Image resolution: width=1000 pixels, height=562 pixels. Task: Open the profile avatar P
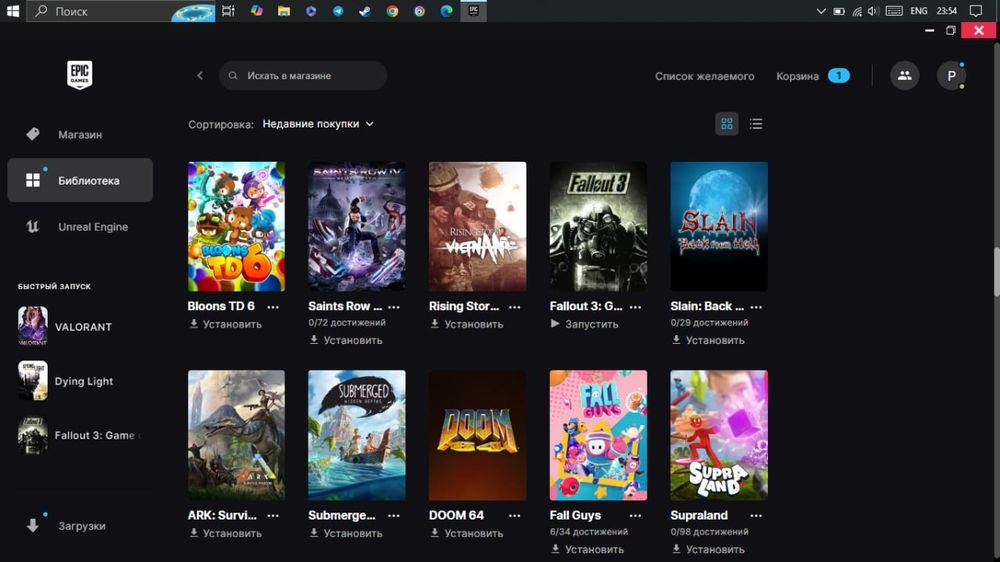[x=951, y=75]
